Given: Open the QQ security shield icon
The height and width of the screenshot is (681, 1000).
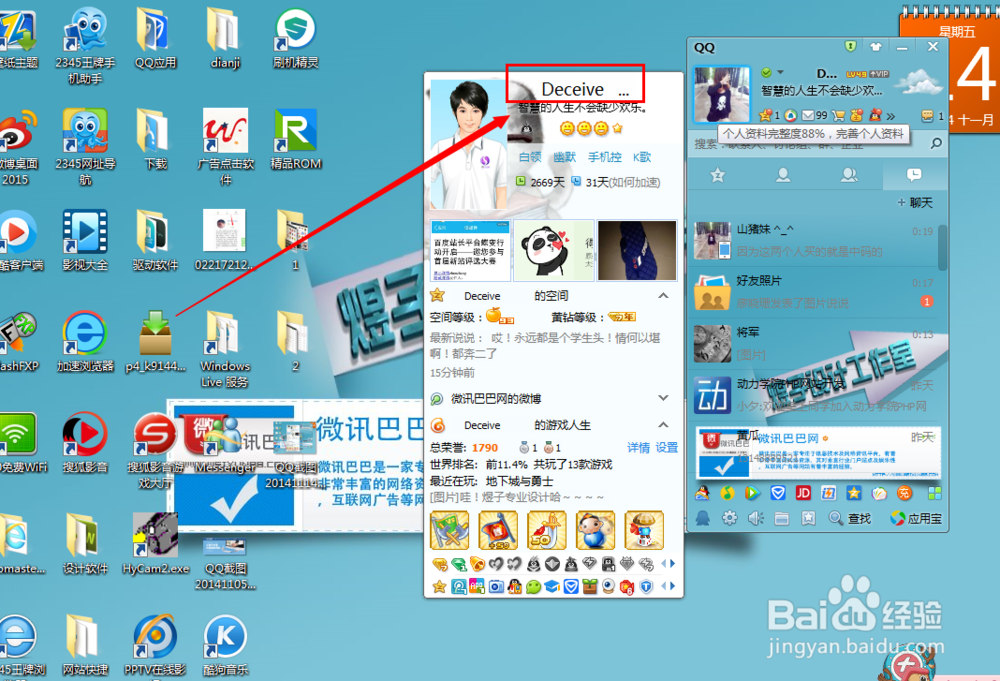Looking at the screenshot, I should (x=849, y=46).
